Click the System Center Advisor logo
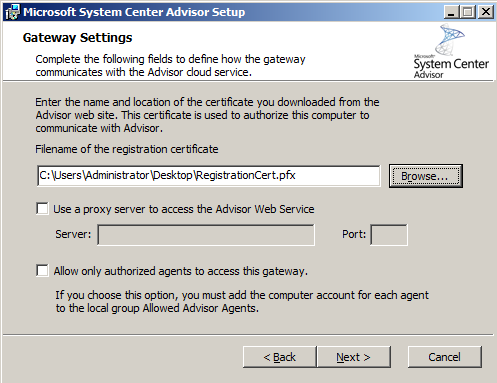This screenshot has height=383, width=497. [x=451, y=51]
